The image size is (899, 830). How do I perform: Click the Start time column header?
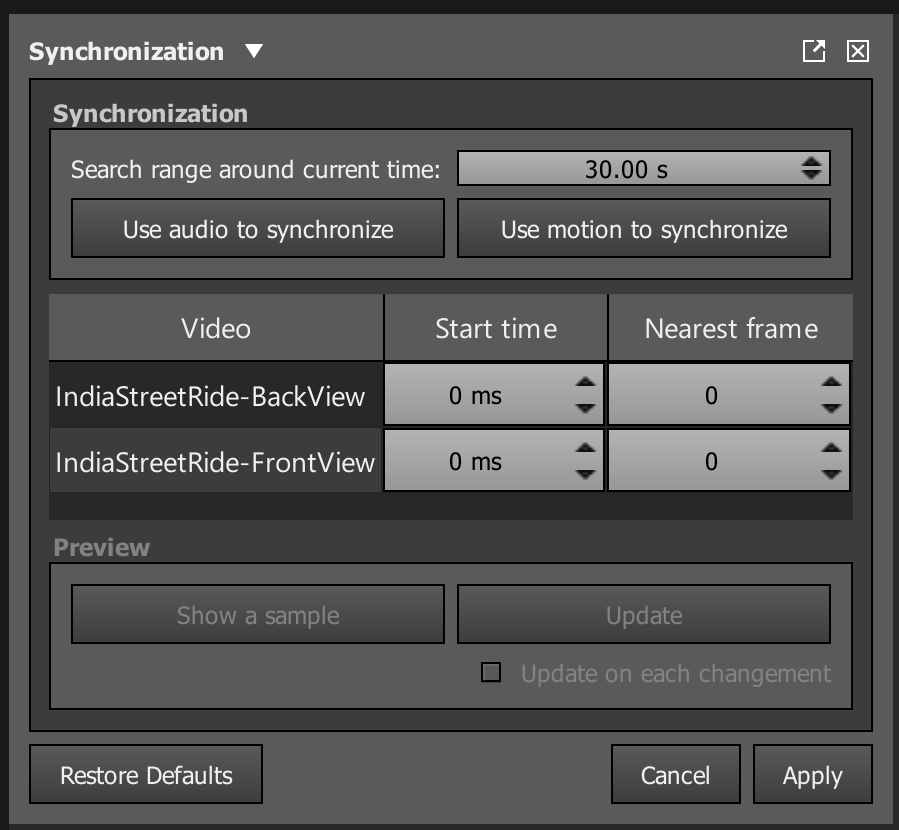click(x=495, y=328)
